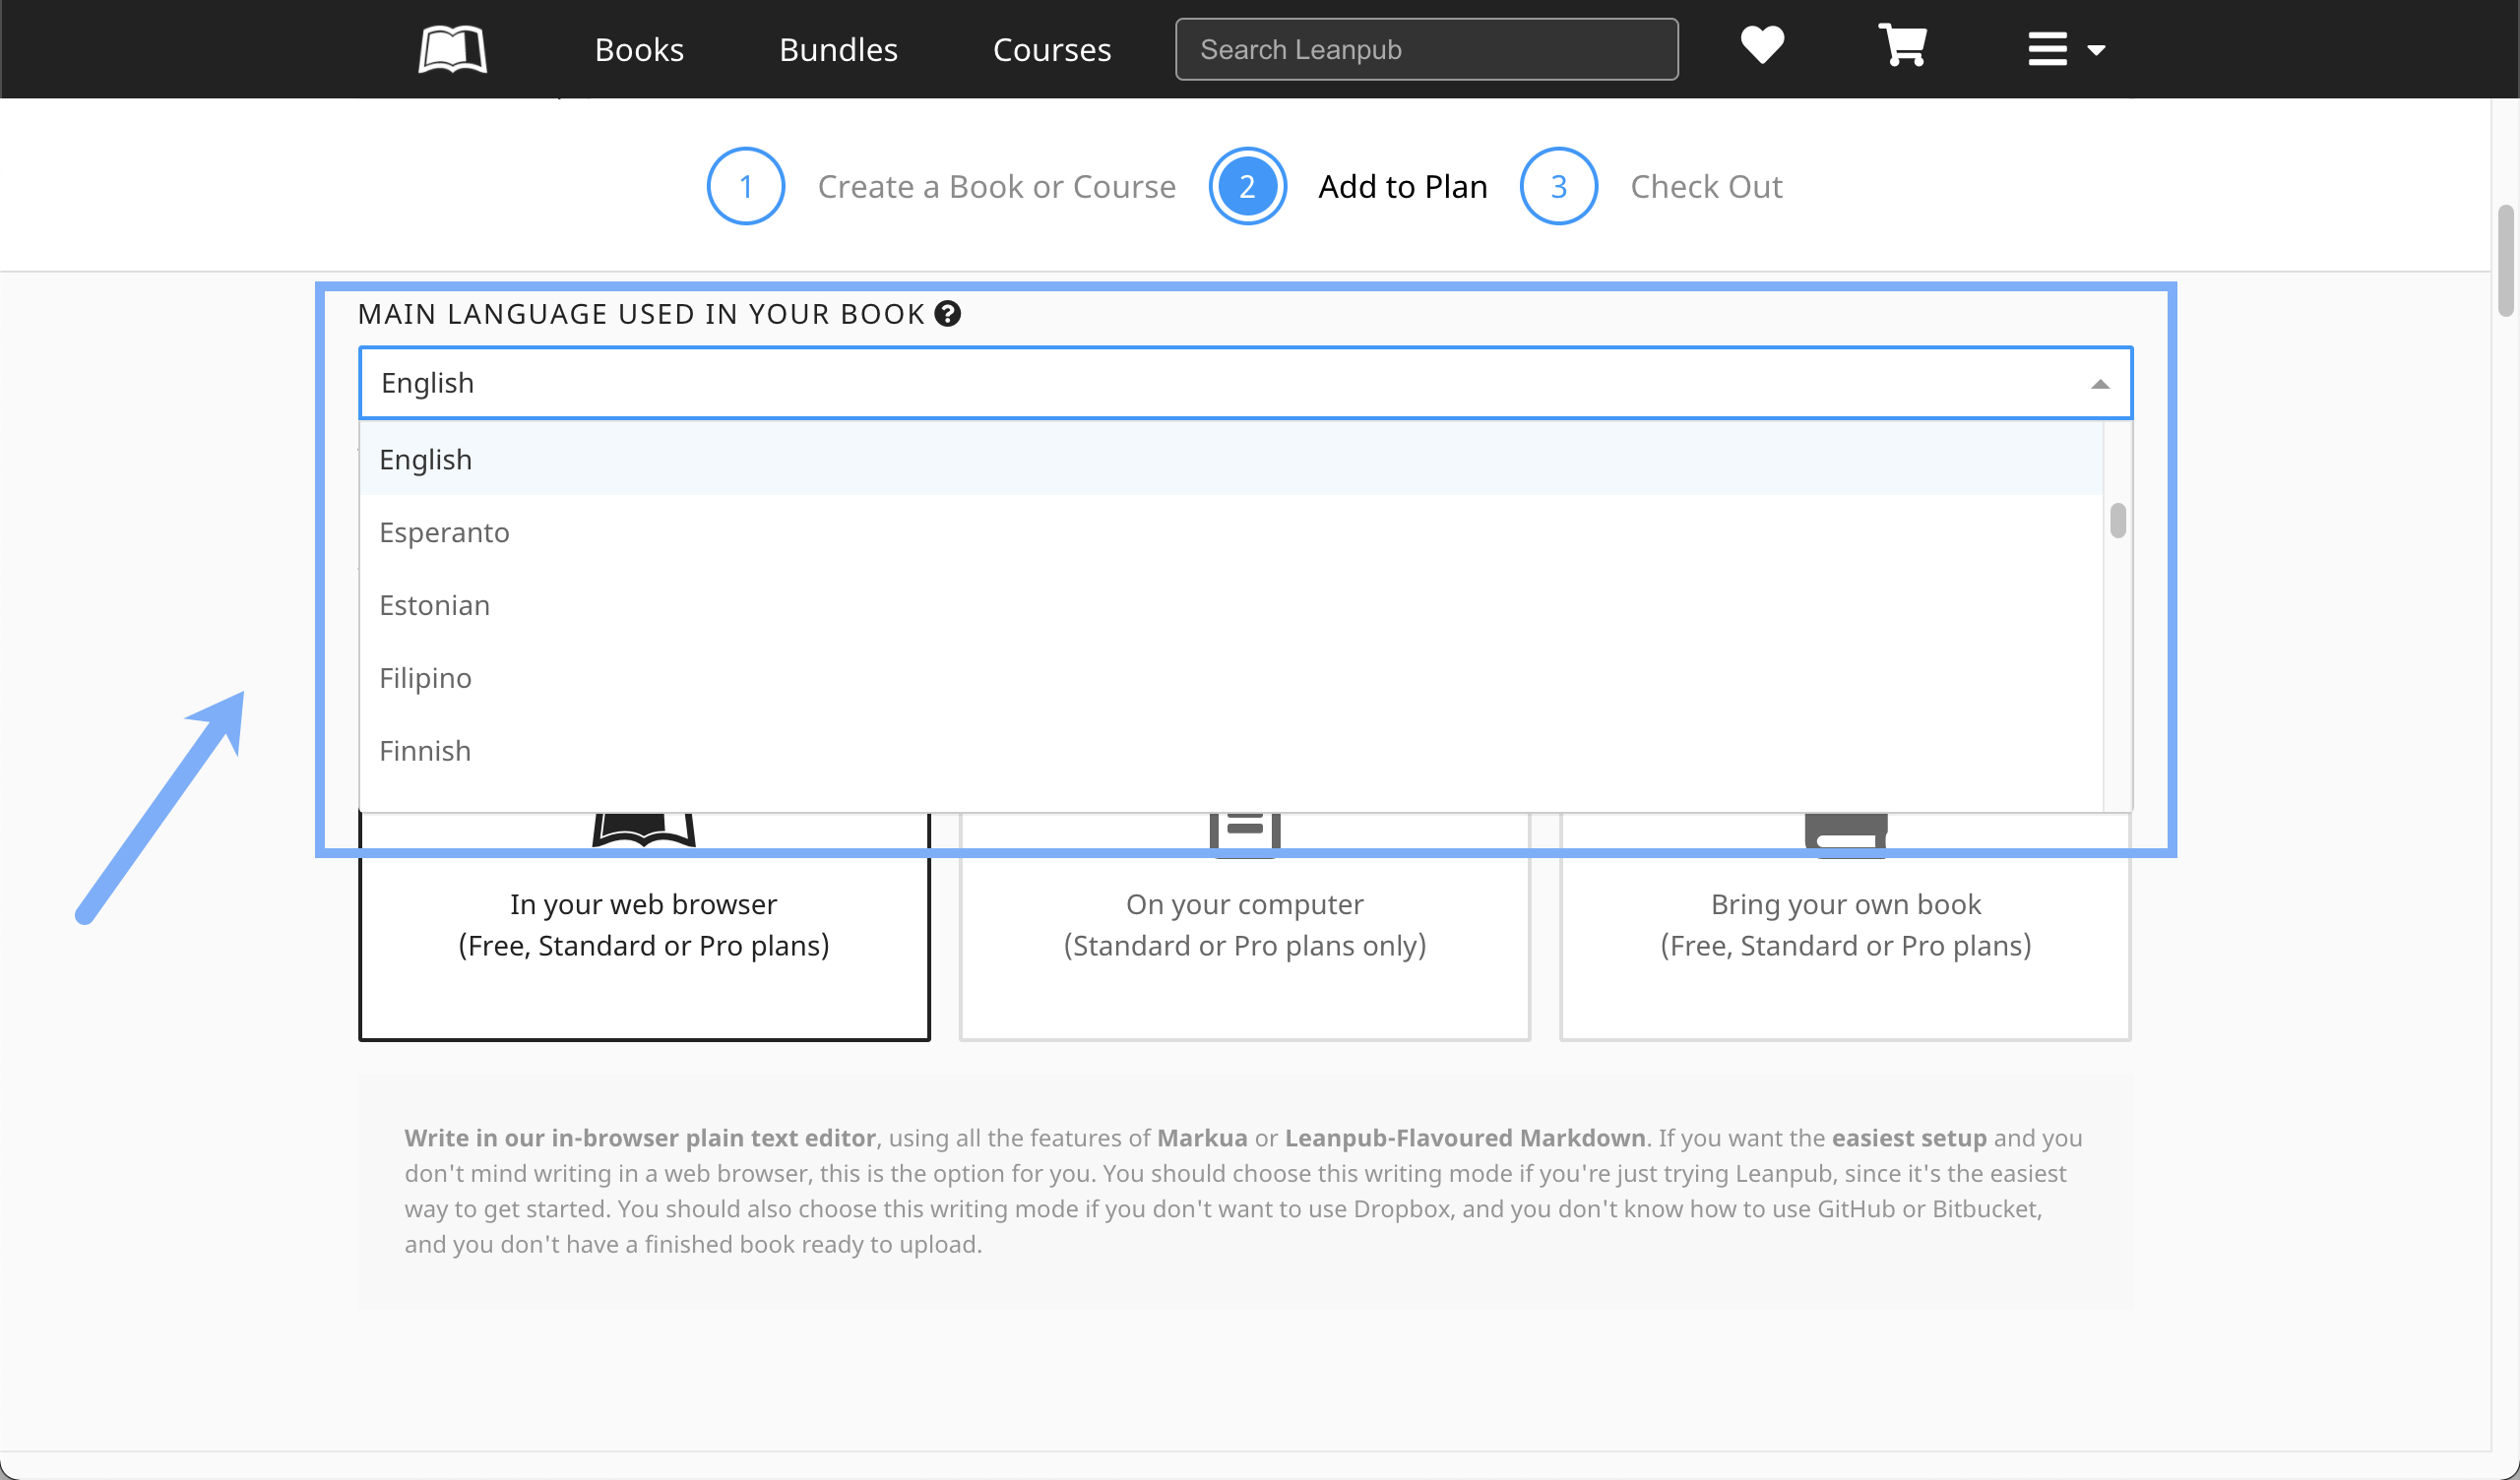Open the shopping cart icon
The width and height of the screenshot is (2520, 1480).
tap(1902, 46)
